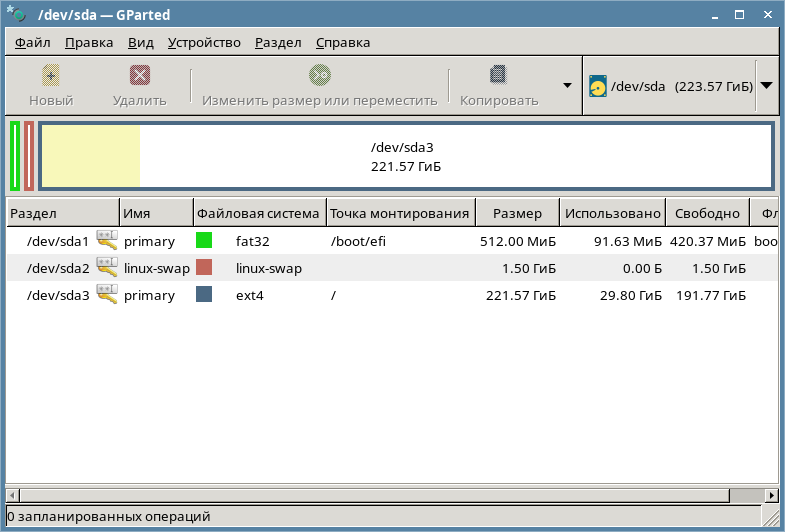785x532 pixels.
Task: Select the green sda1 block in disk map
Action: [x=15, y=156]
